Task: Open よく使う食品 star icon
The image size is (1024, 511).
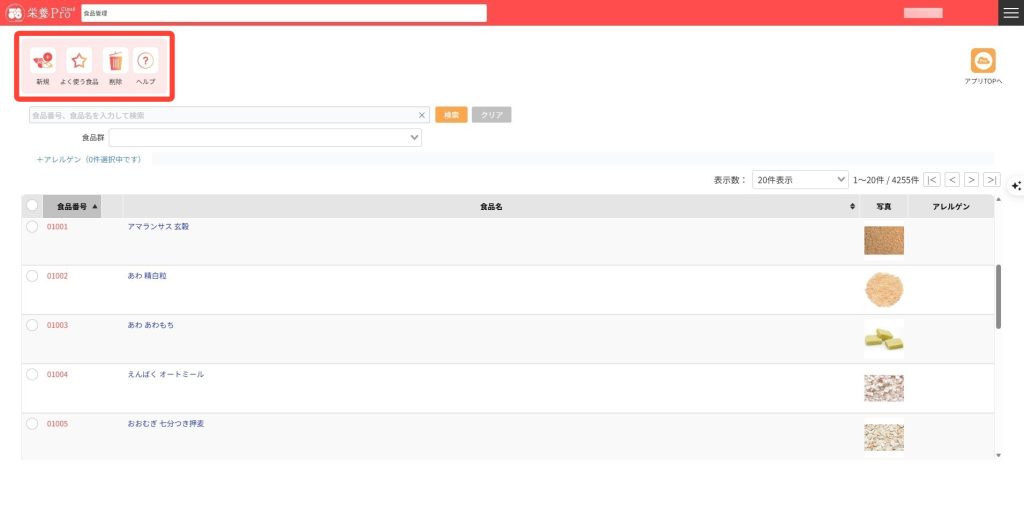Action: [x=79, y=61]
